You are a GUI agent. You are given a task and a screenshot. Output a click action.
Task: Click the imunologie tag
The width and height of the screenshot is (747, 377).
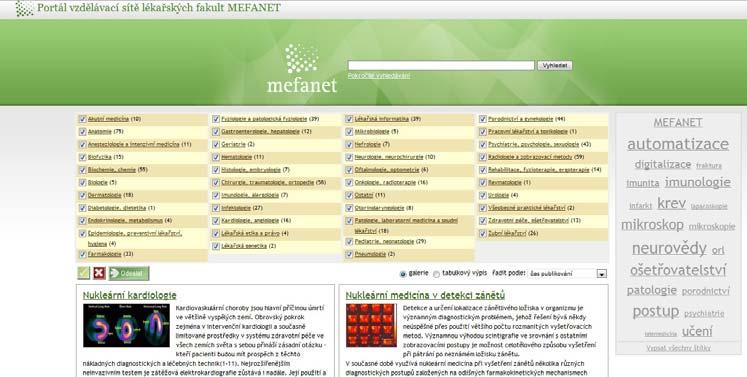pos(698,182)
